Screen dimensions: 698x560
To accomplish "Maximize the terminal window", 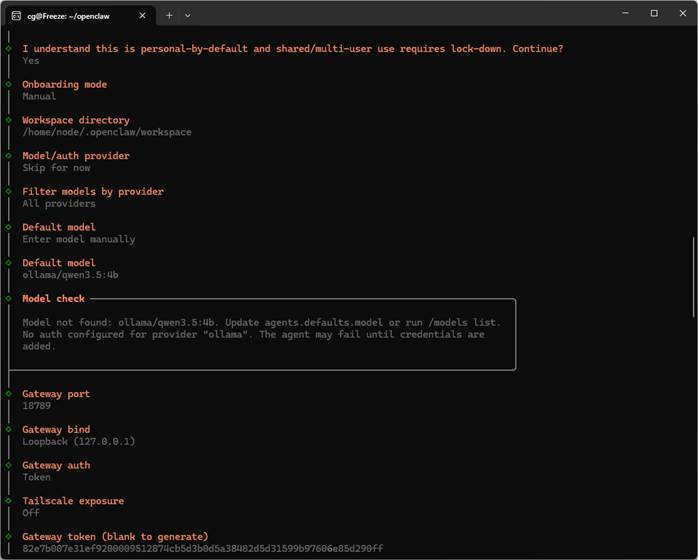I will tap(654, 14).
